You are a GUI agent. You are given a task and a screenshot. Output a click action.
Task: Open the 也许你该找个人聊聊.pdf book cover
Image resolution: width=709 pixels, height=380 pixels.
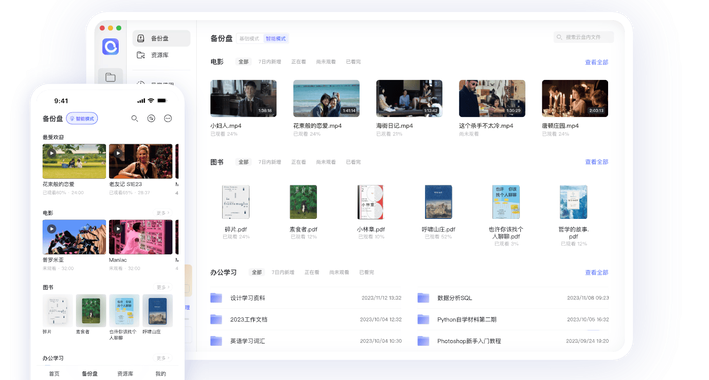506,202
